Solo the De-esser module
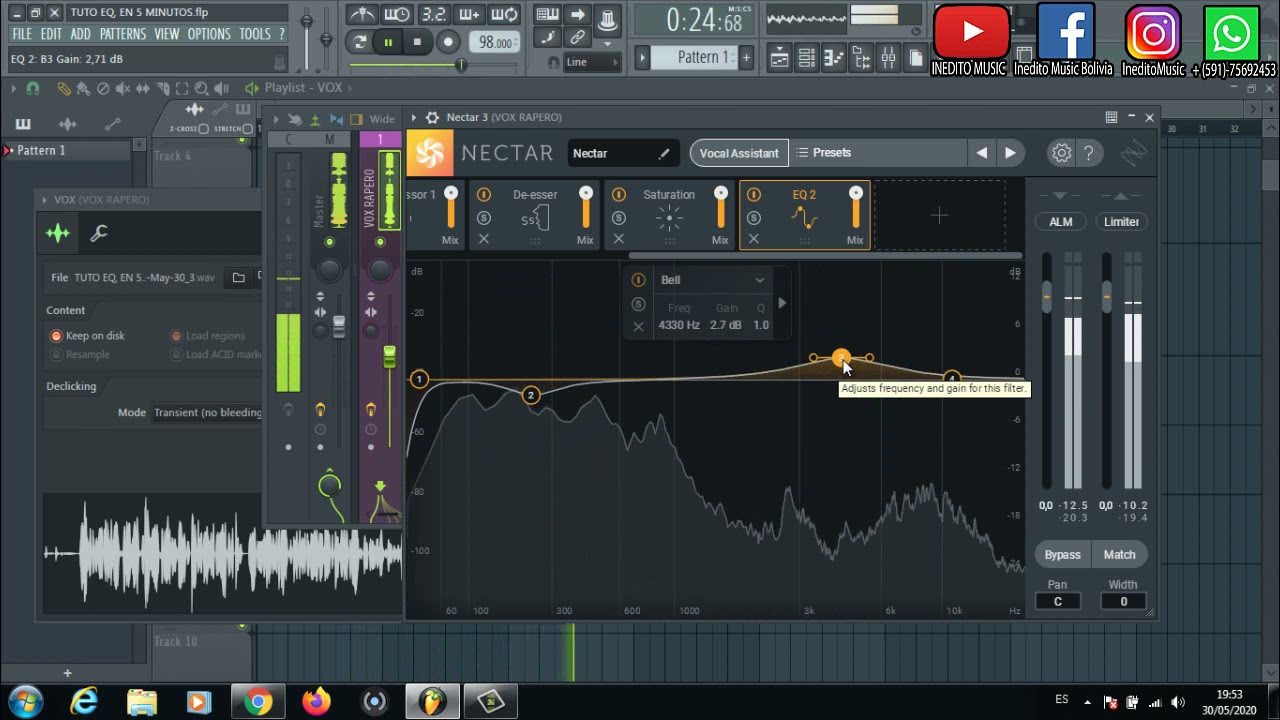This screenshot has width=1280, height=720. click(x=484, y=218)
